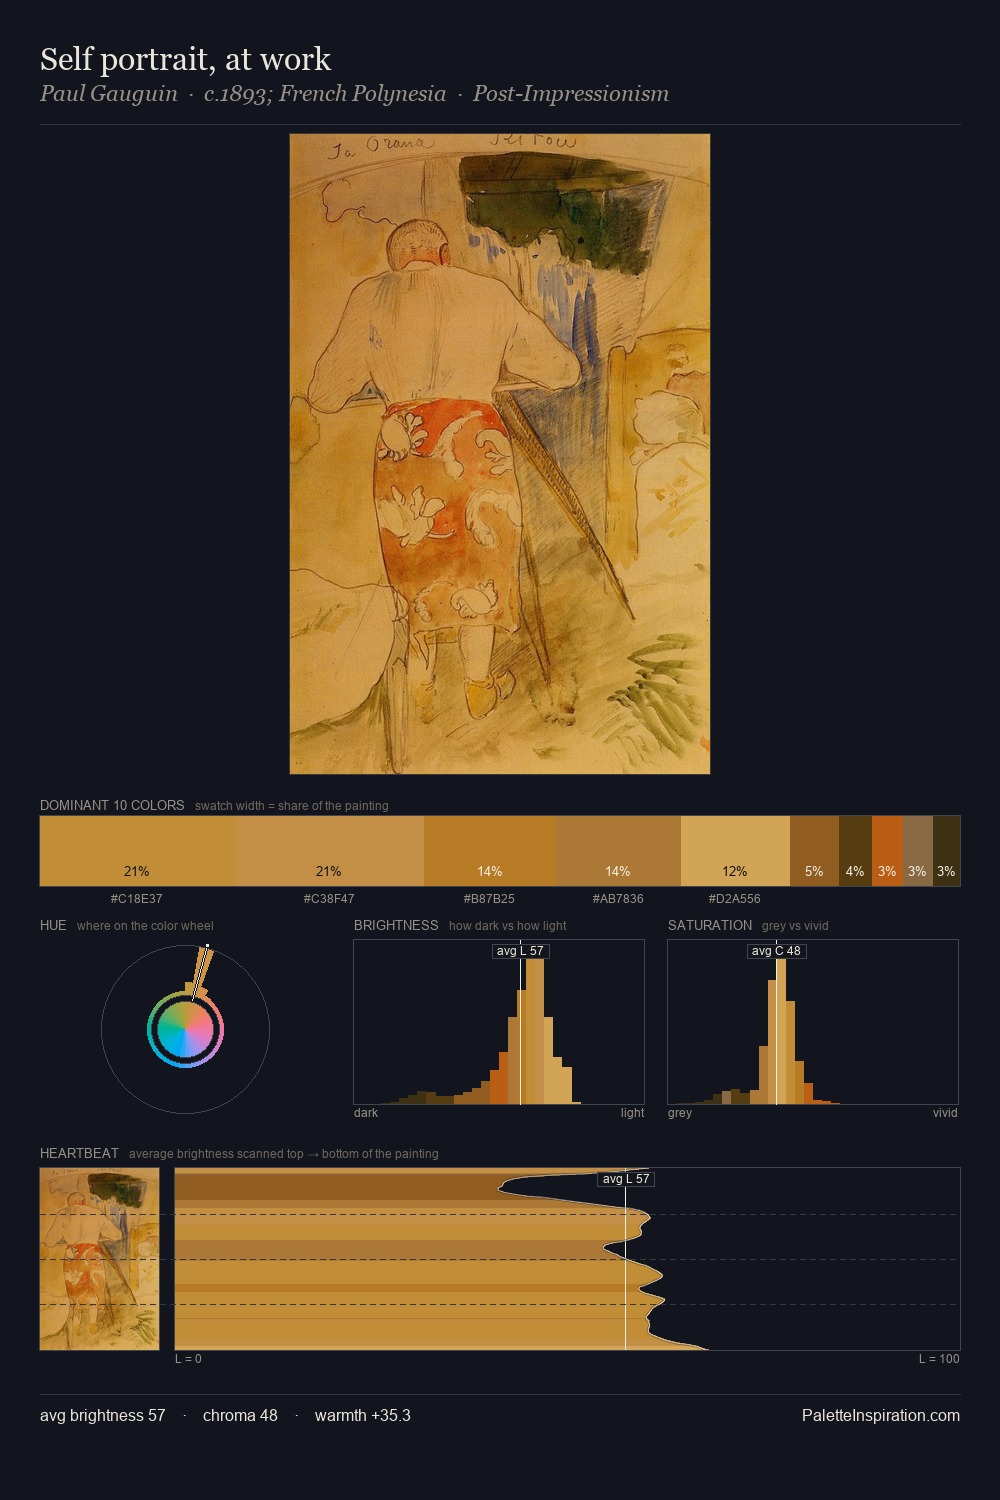Open the PaletteInspiration.com link
1000x1500 pixels.
tap(881, 1415)
